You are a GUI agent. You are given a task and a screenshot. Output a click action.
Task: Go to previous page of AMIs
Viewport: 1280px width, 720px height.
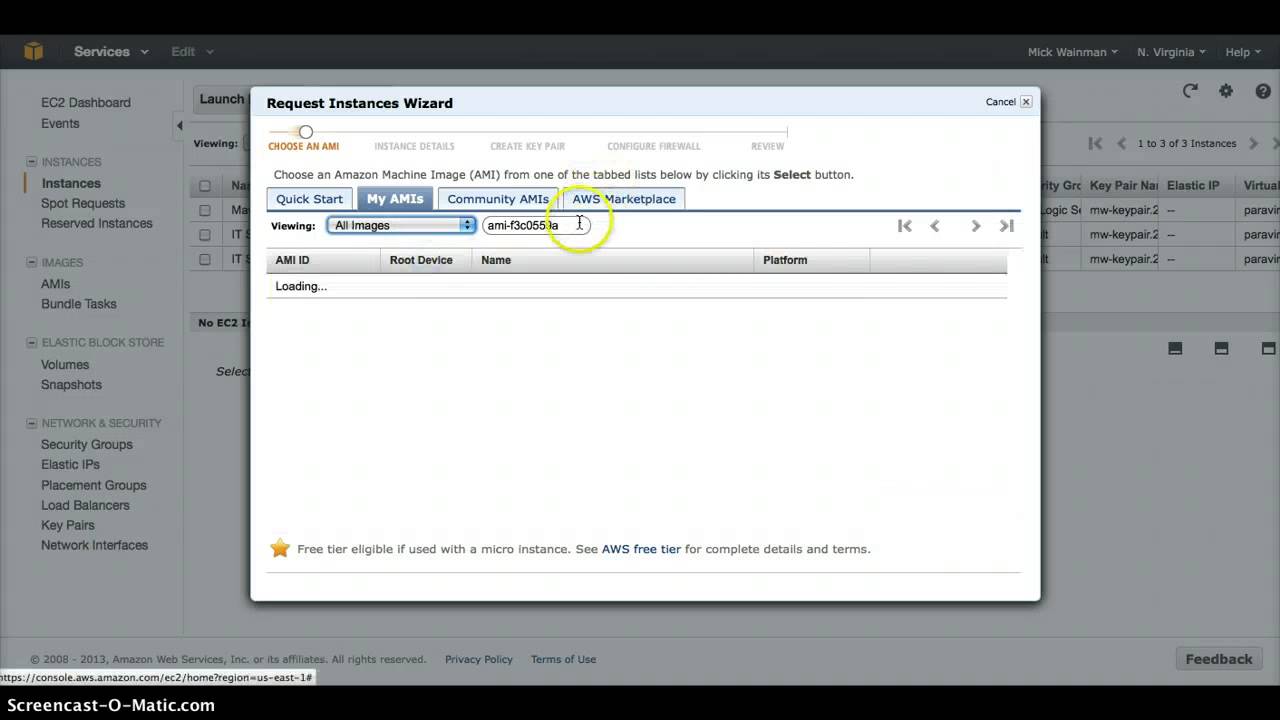click(x=935, y=226)
